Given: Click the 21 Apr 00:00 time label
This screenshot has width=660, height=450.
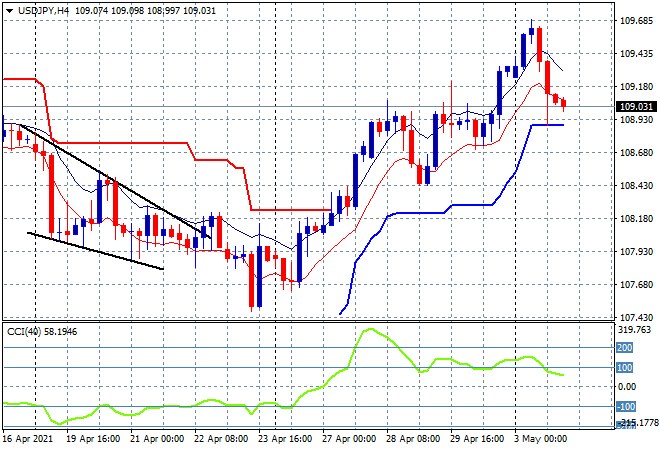Looking at the screenshot, I should point(157,439).
